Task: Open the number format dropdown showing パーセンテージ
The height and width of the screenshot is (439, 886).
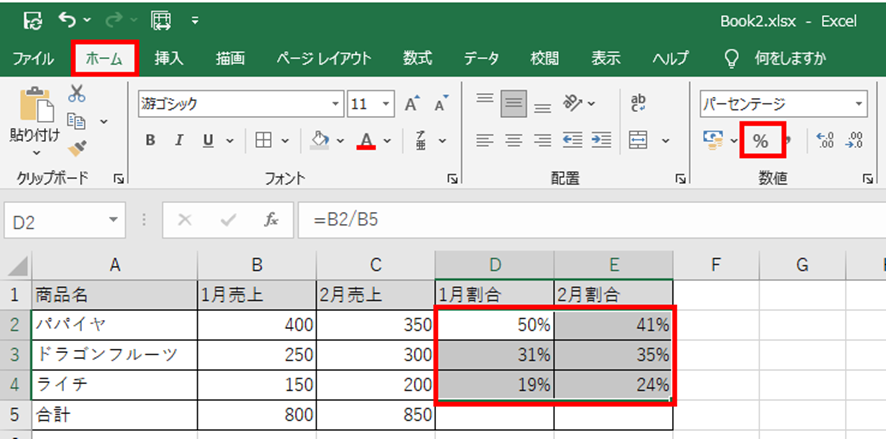Action: click(x=859, y=104)
